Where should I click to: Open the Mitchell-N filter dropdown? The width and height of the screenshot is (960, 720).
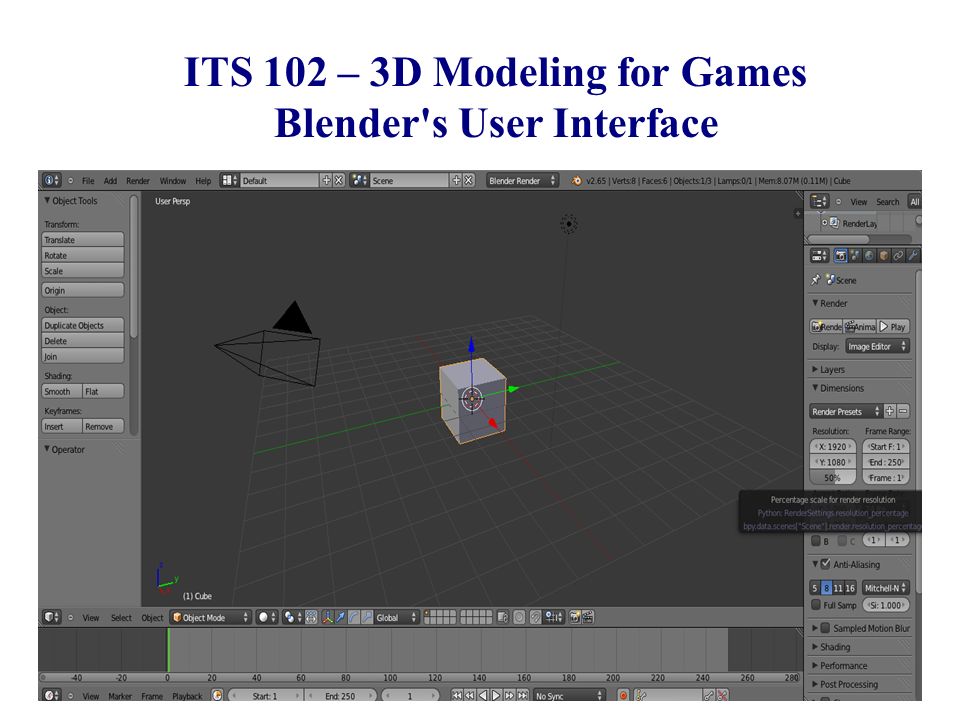pos(885,588)
